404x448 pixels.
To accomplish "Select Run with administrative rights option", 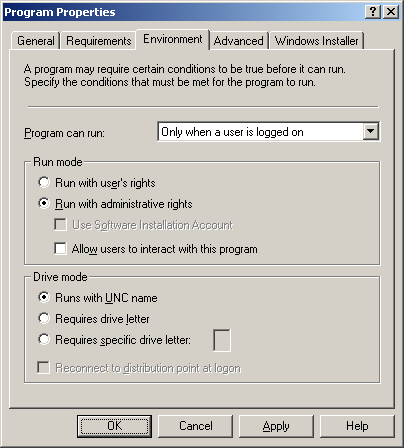I will 115,204.
